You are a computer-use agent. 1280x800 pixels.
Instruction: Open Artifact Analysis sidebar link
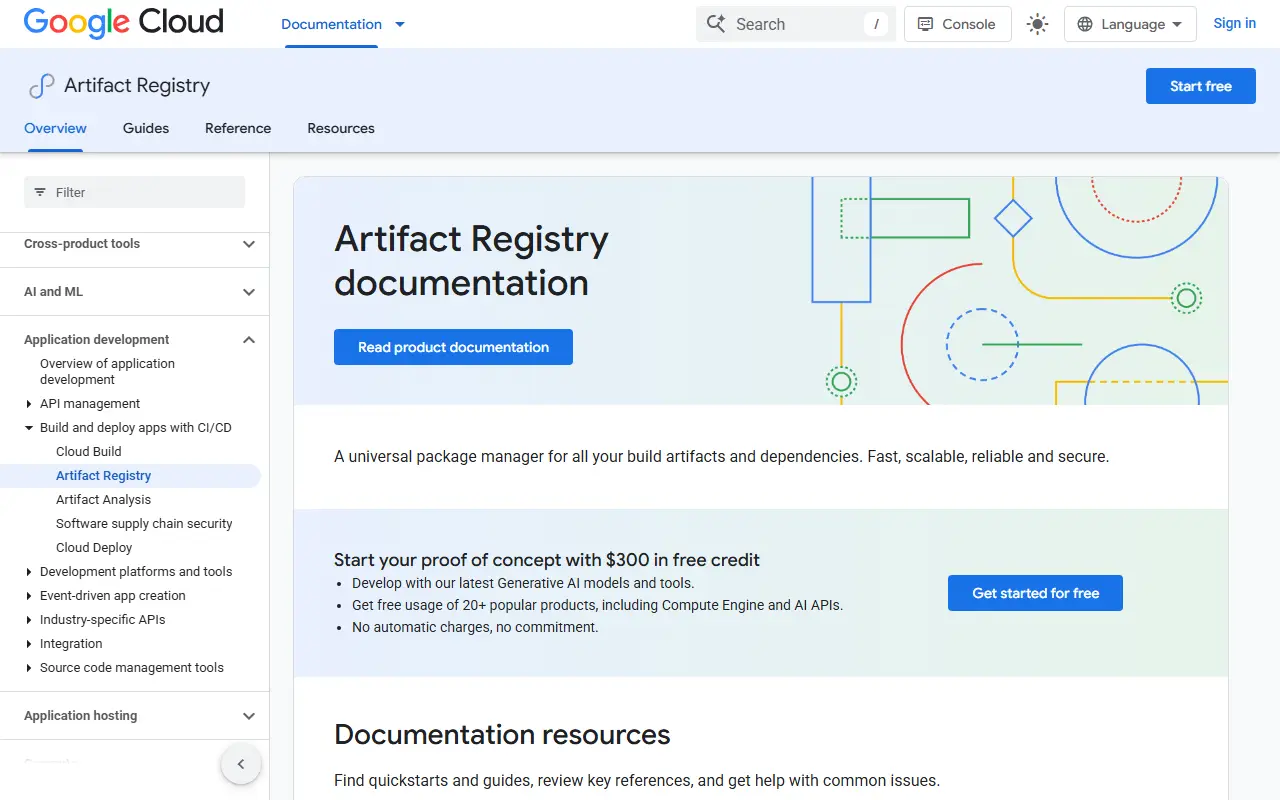point(104,500)
